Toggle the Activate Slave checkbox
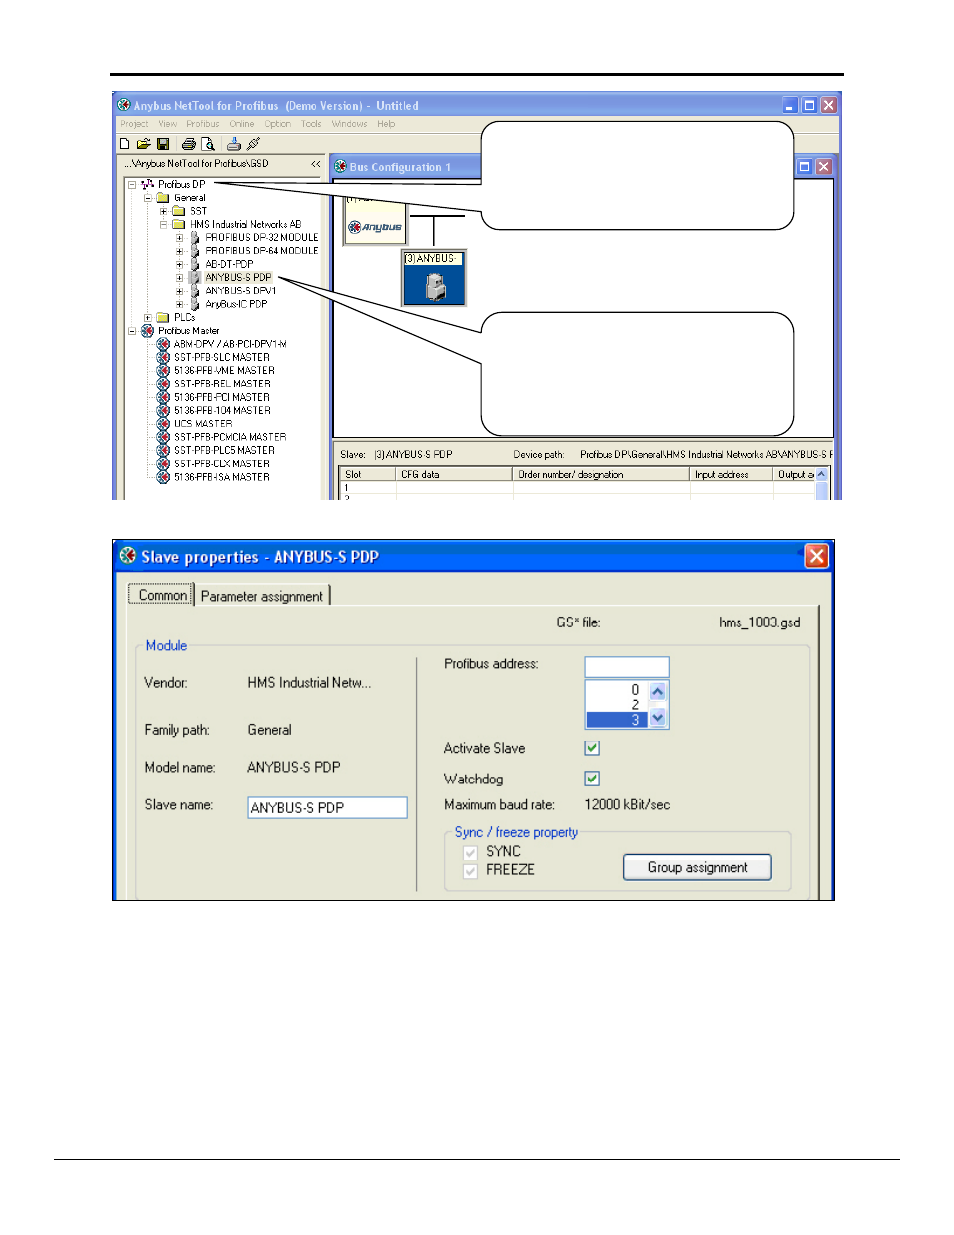Viewport: 954px width, 1235px height. click(592, 748)
